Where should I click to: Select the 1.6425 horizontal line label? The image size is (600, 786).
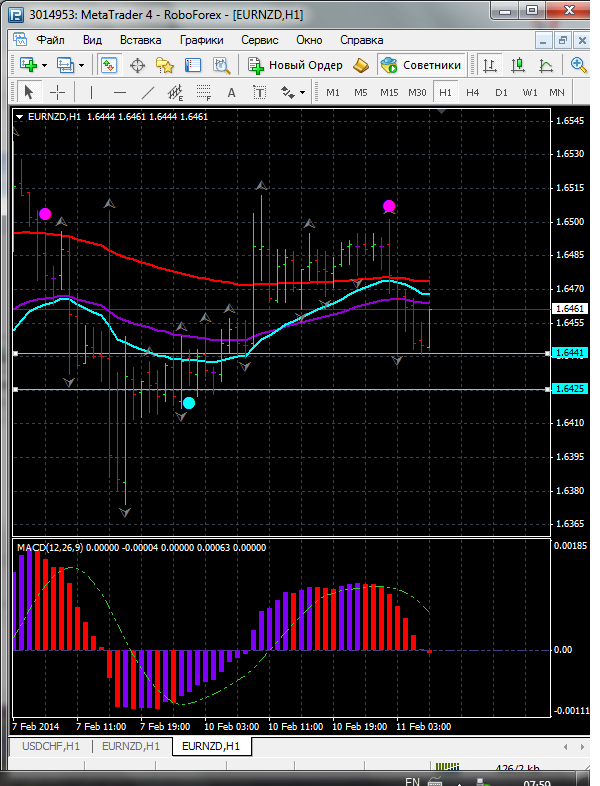(569, 388)
